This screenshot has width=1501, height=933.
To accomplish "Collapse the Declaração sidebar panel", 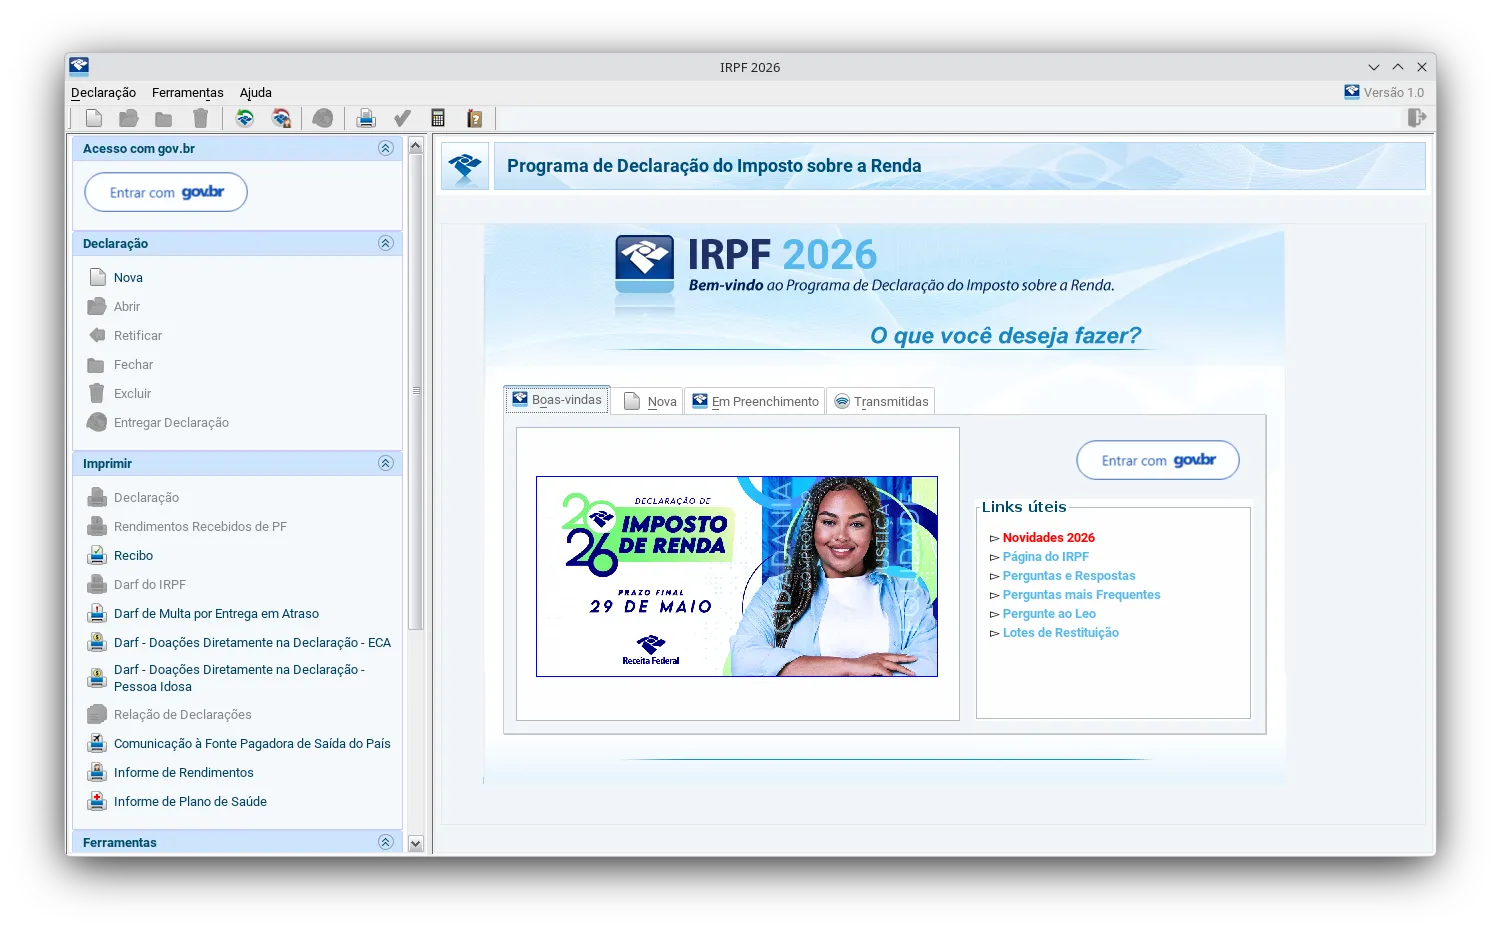I will (386, 243).
